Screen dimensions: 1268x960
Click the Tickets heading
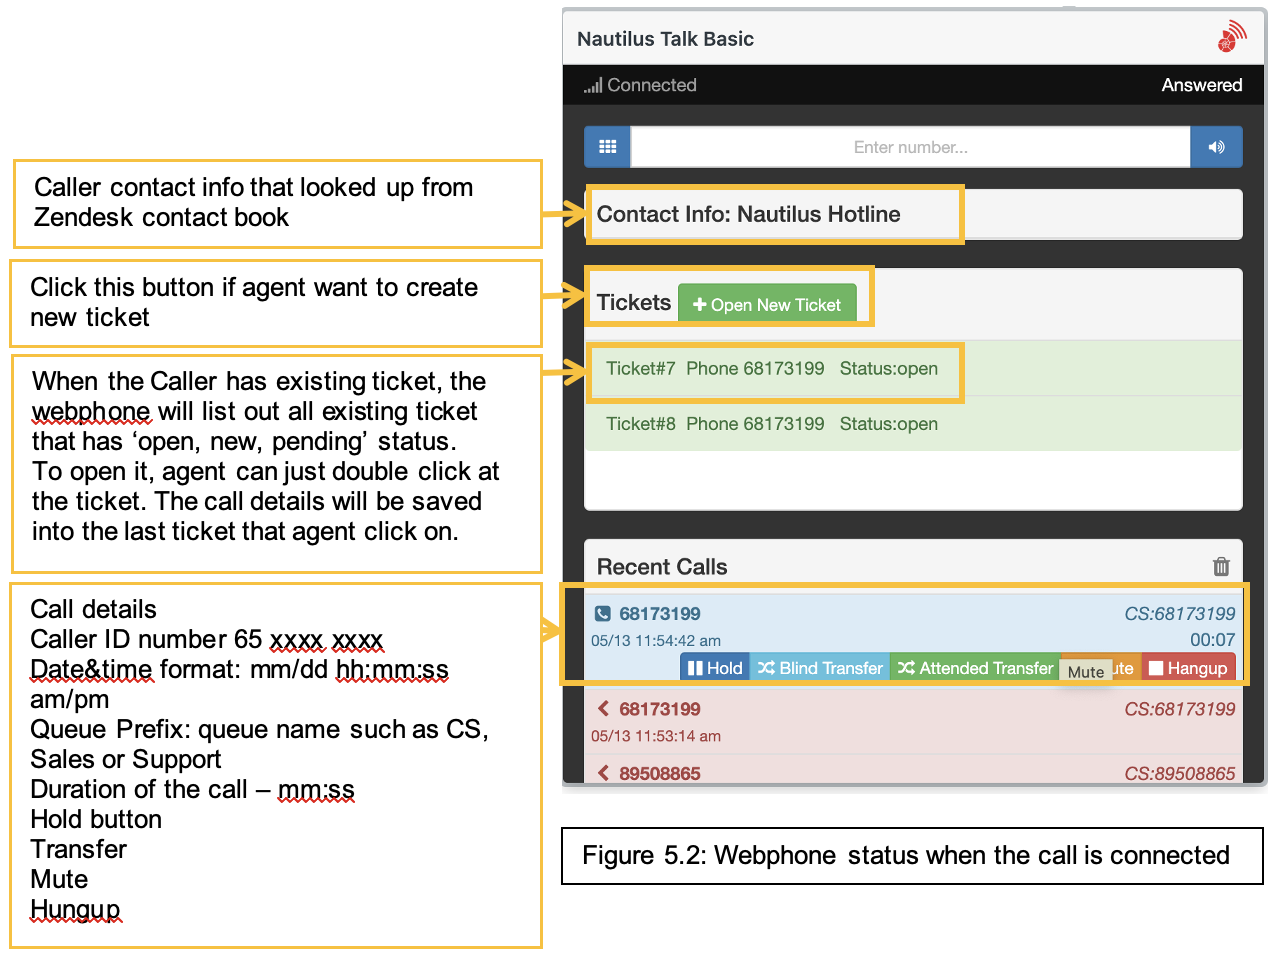coord(634,303)
